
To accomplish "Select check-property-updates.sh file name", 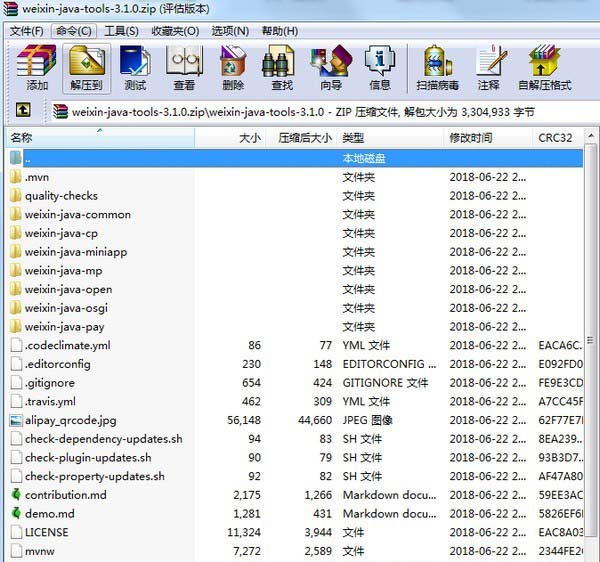I will coord(95,476).
